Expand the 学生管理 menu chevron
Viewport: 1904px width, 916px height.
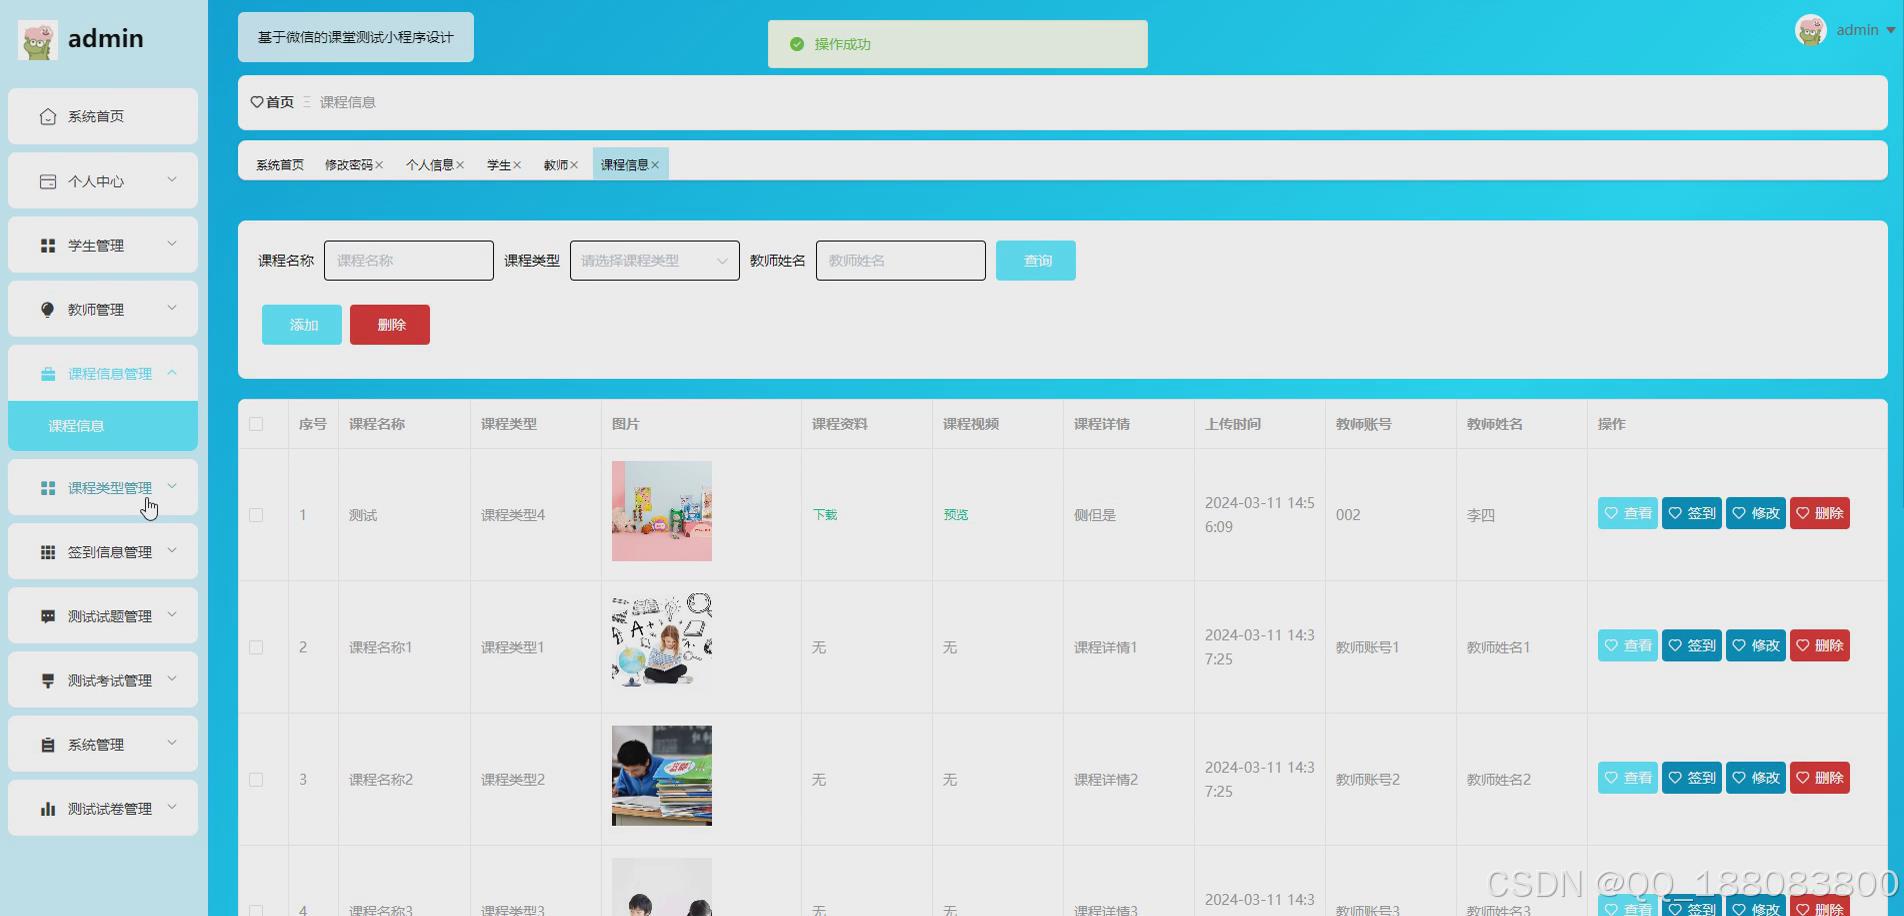click(172, 244)
